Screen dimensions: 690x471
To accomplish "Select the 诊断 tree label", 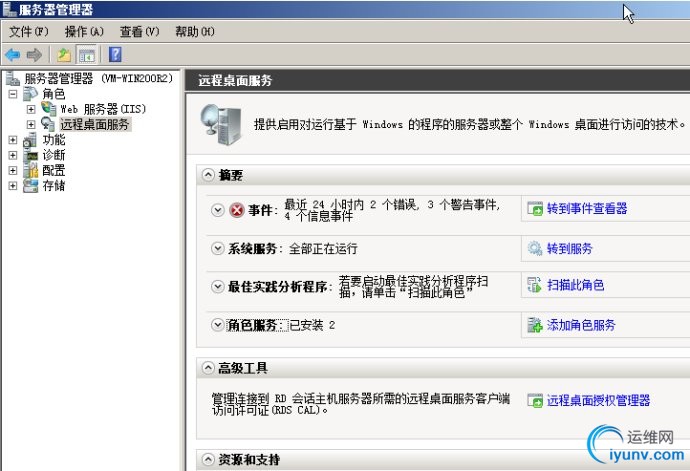I will (x=54, y=155).
